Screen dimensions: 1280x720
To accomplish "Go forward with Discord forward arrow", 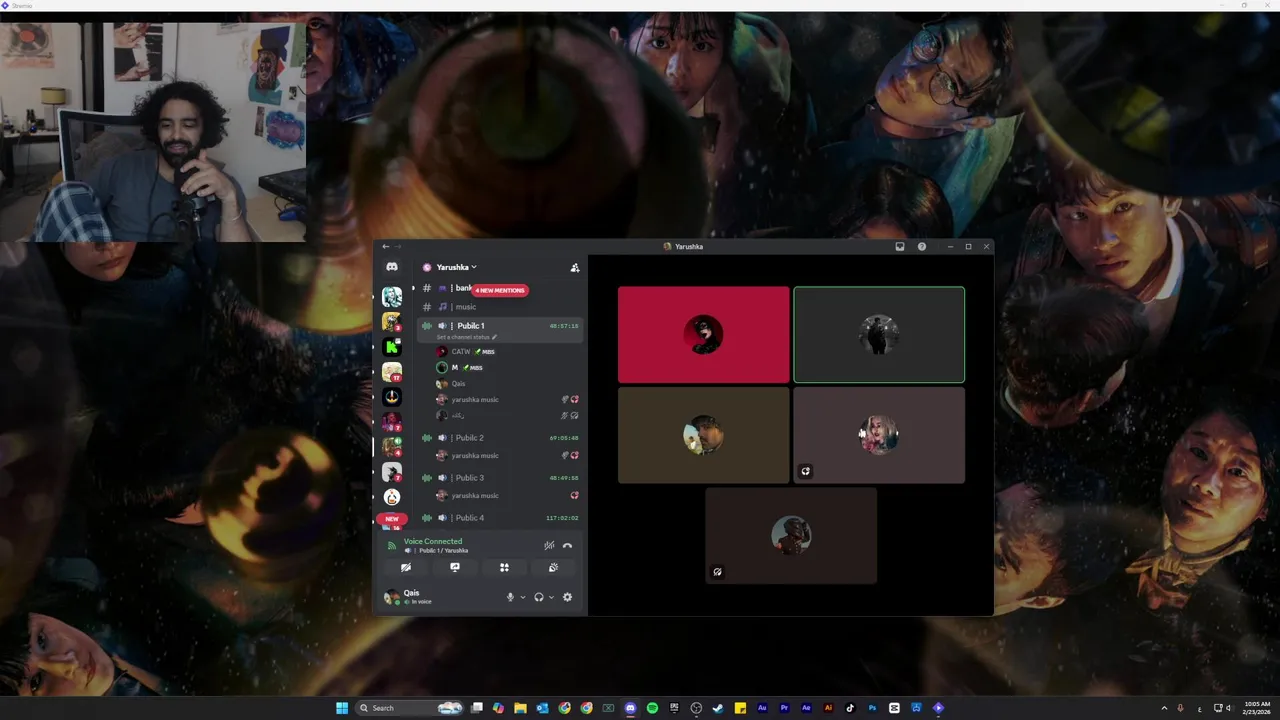I will pyautogui.click(x=398, y=246).
